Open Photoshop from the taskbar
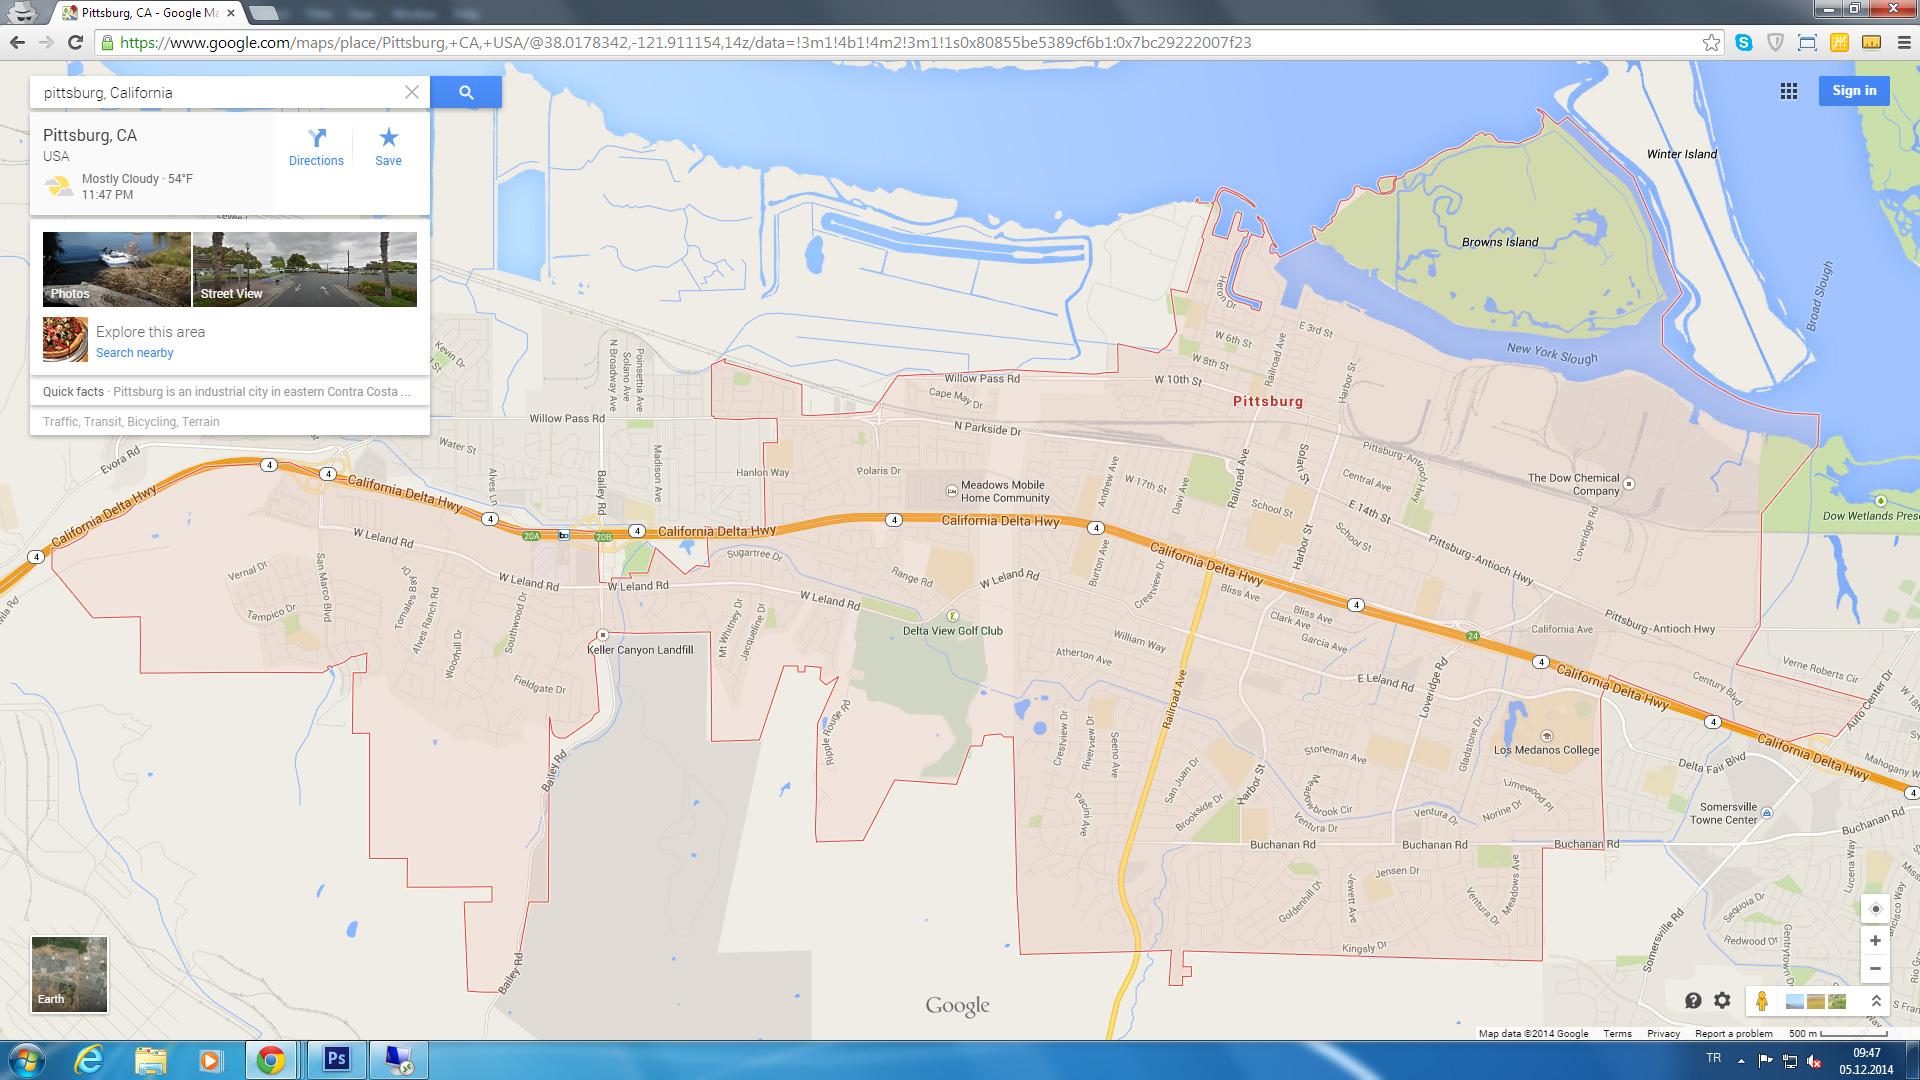Screen dimensions: 1920x1080 pyautogui.click(x=336, y=1059)
